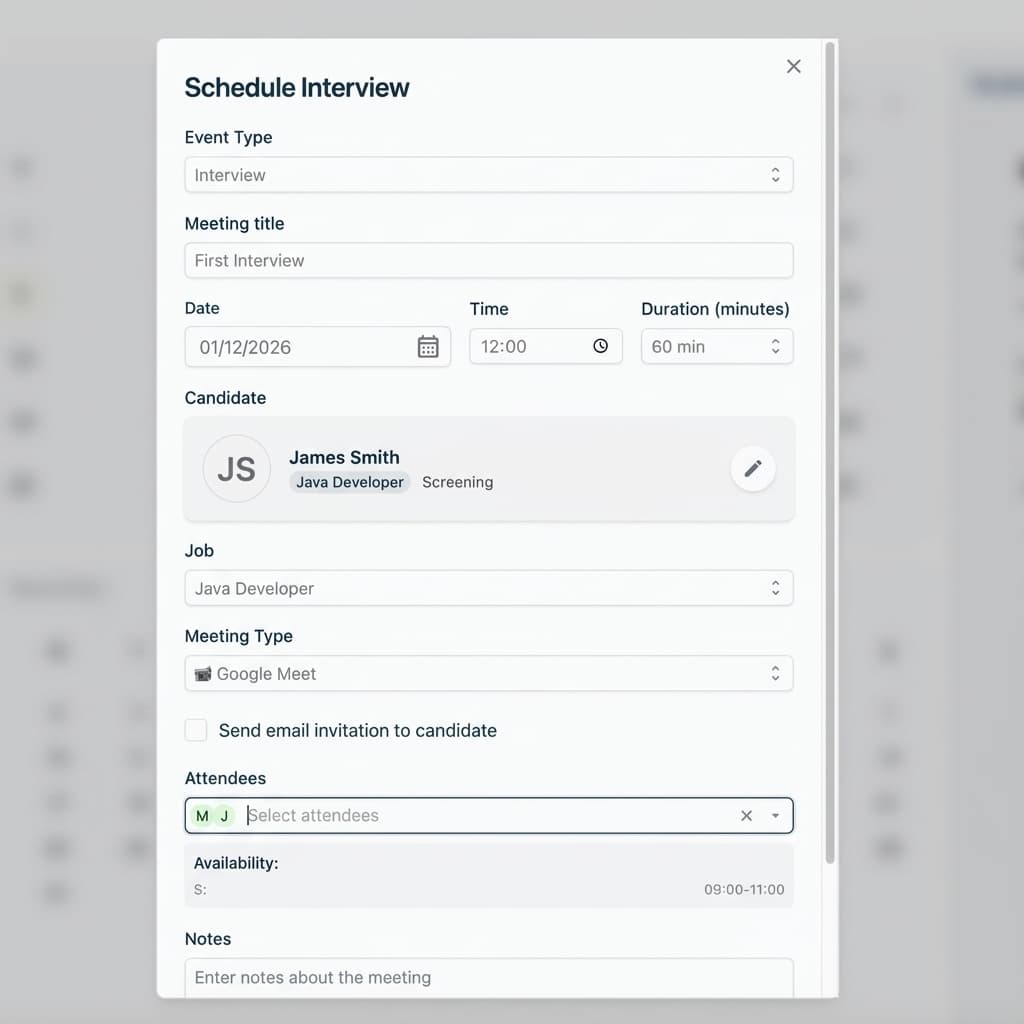Click the JS avatar for James Smith
The height and width of the screenshot is (1024, 1024).
pyautogui.click(x=236, y=468)
